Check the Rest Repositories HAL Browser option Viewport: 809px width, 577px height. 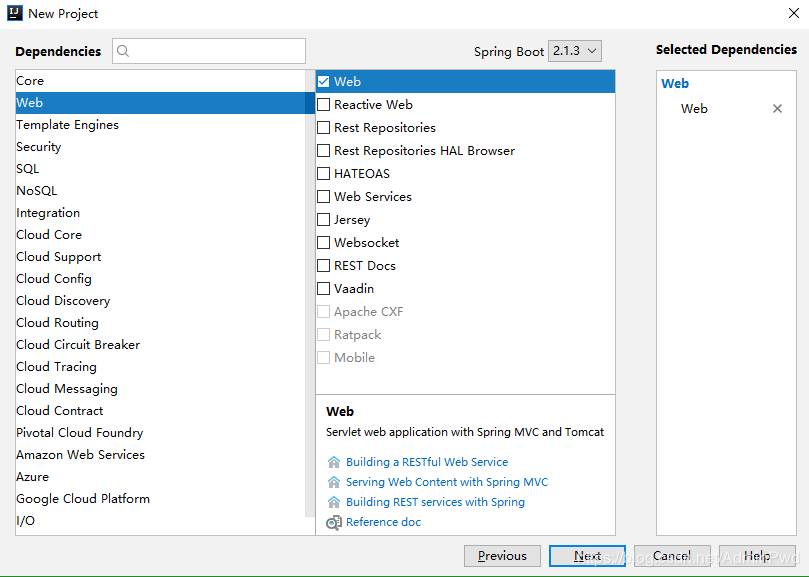[323, 151]
